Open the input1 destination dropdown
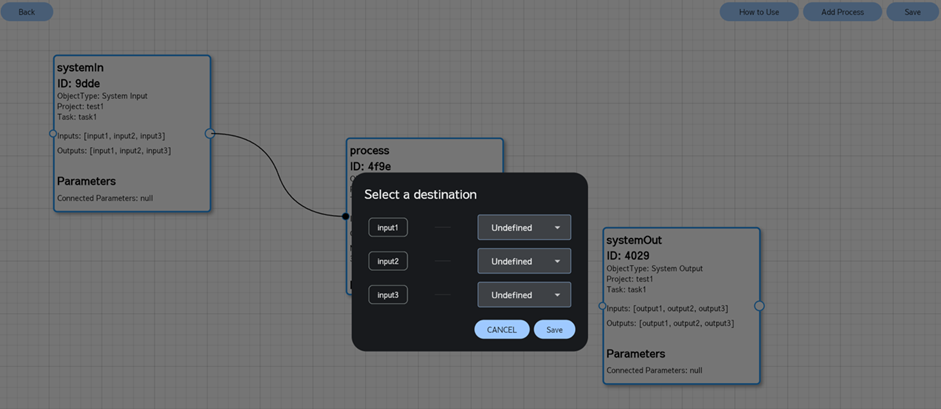The image size is (941, 409). [x=524, y=228]
